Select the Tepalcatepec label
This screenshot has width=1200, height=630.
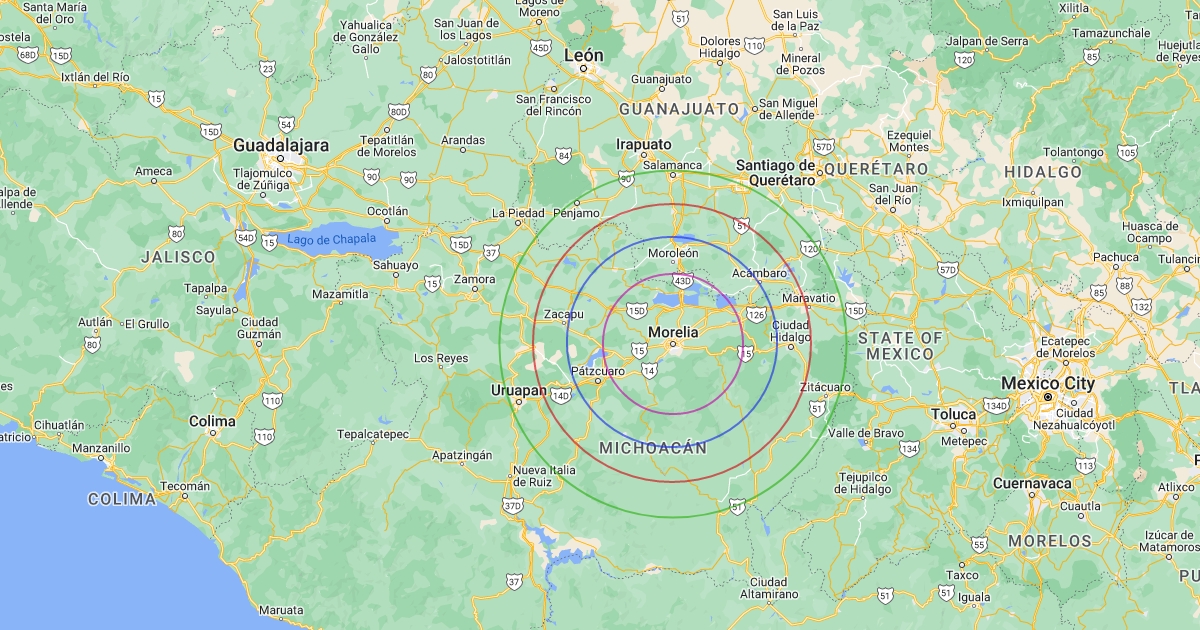373,434
